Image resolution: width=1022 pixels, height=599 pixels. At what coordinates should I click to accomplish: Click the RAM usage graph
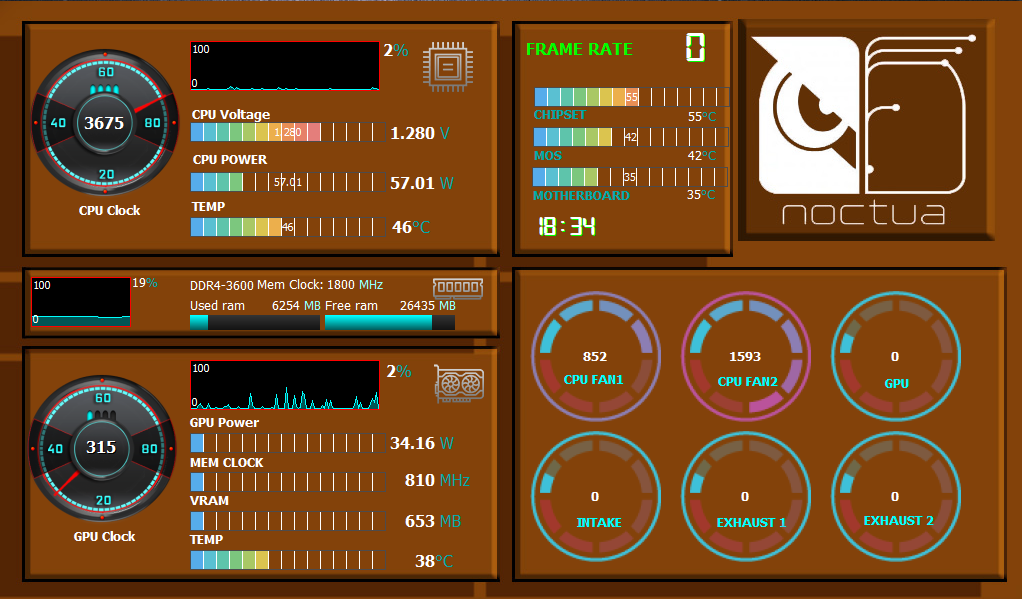81,302
